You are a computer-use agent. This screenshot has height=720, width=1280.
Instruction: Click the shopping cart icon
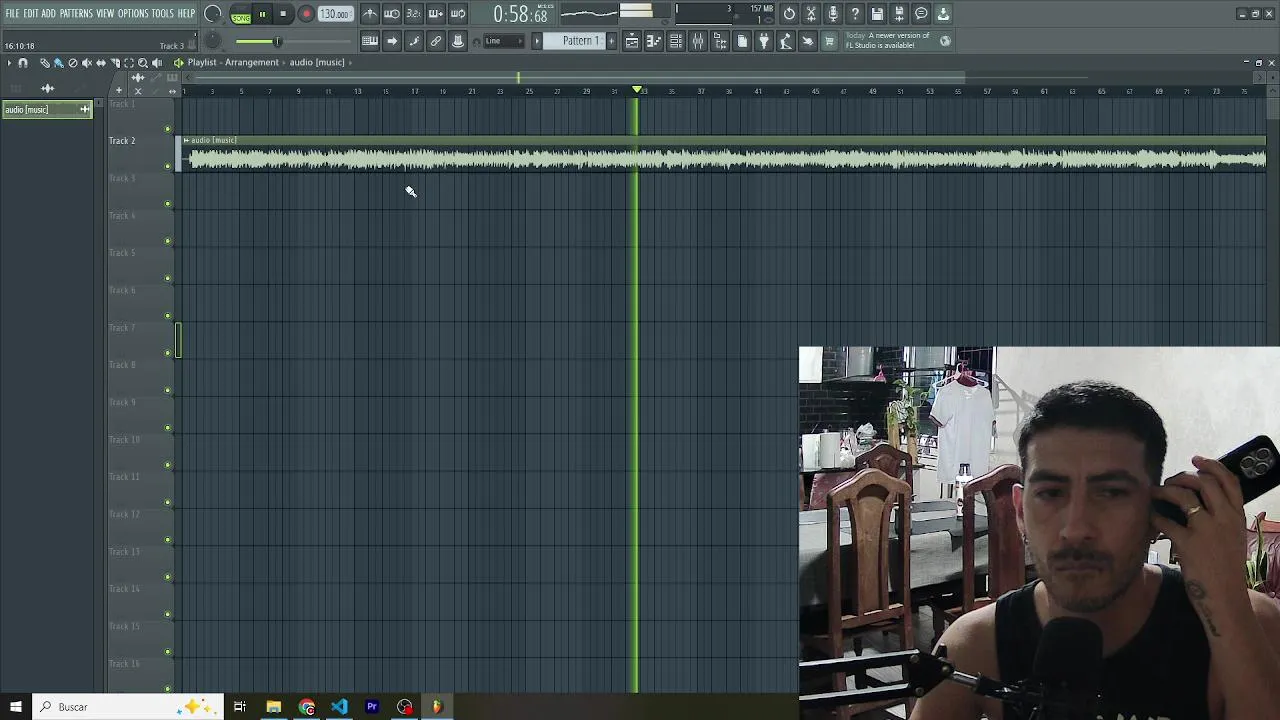point(830,41)
